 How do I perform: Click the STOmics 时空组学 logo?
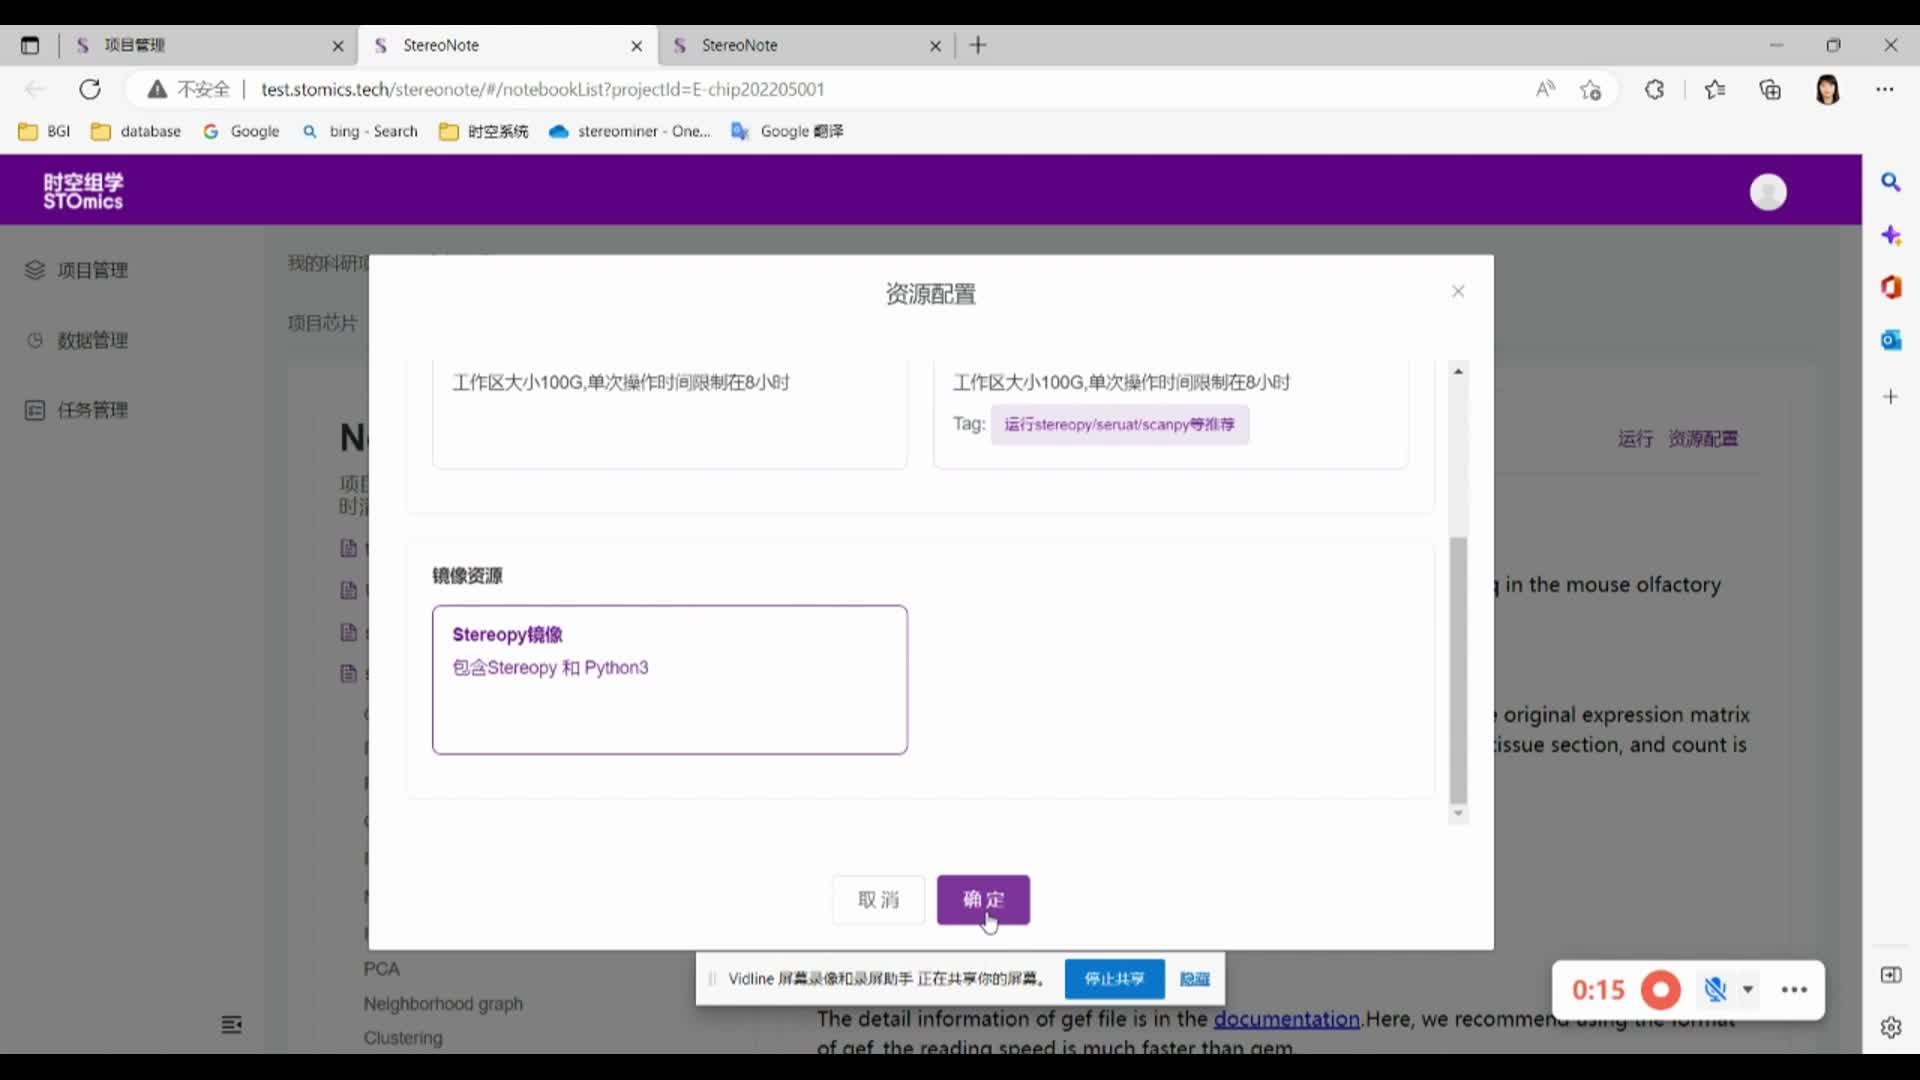(83, 189)
